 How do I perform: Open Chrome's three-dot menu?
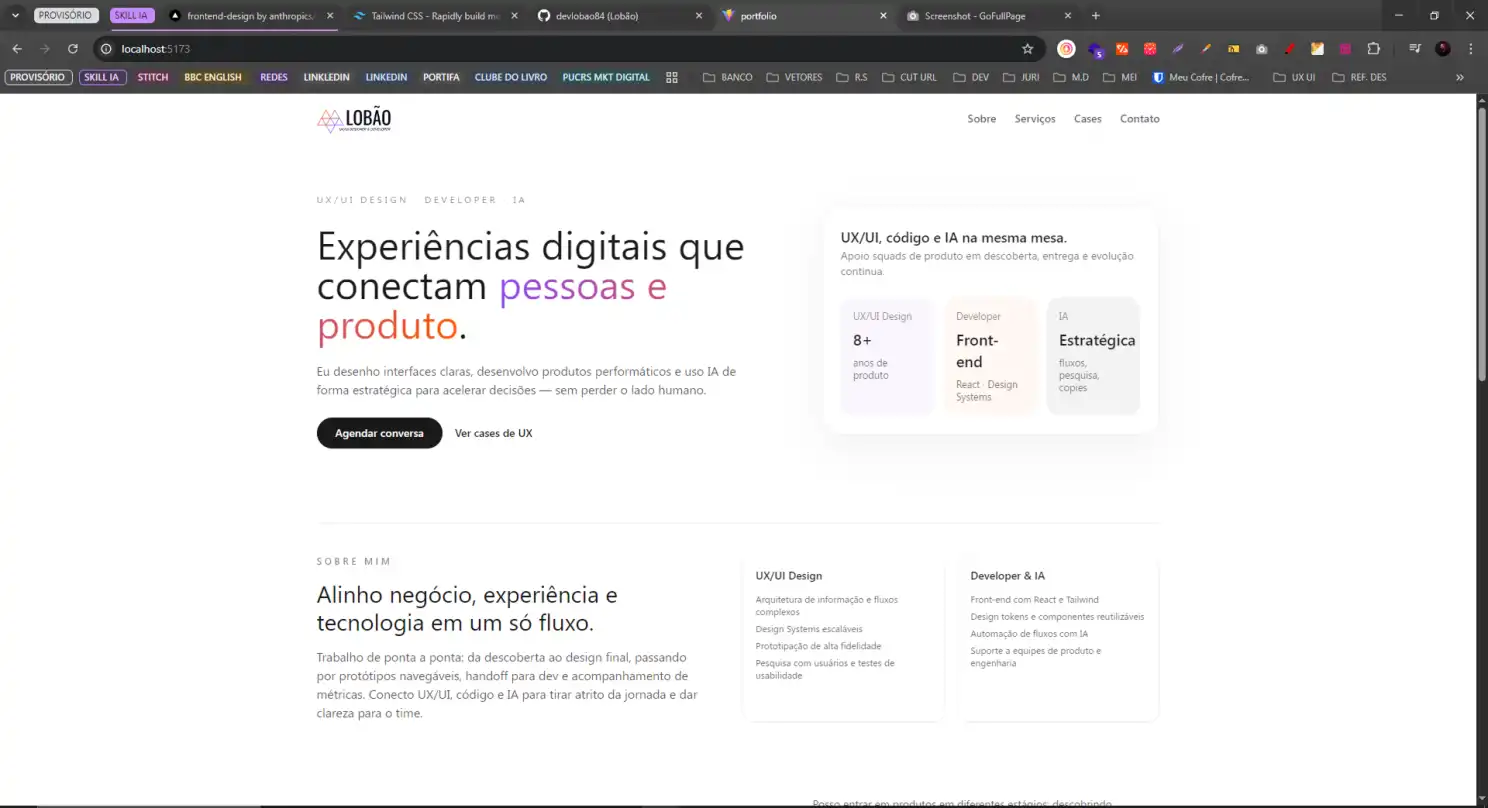coord(1470,48)
